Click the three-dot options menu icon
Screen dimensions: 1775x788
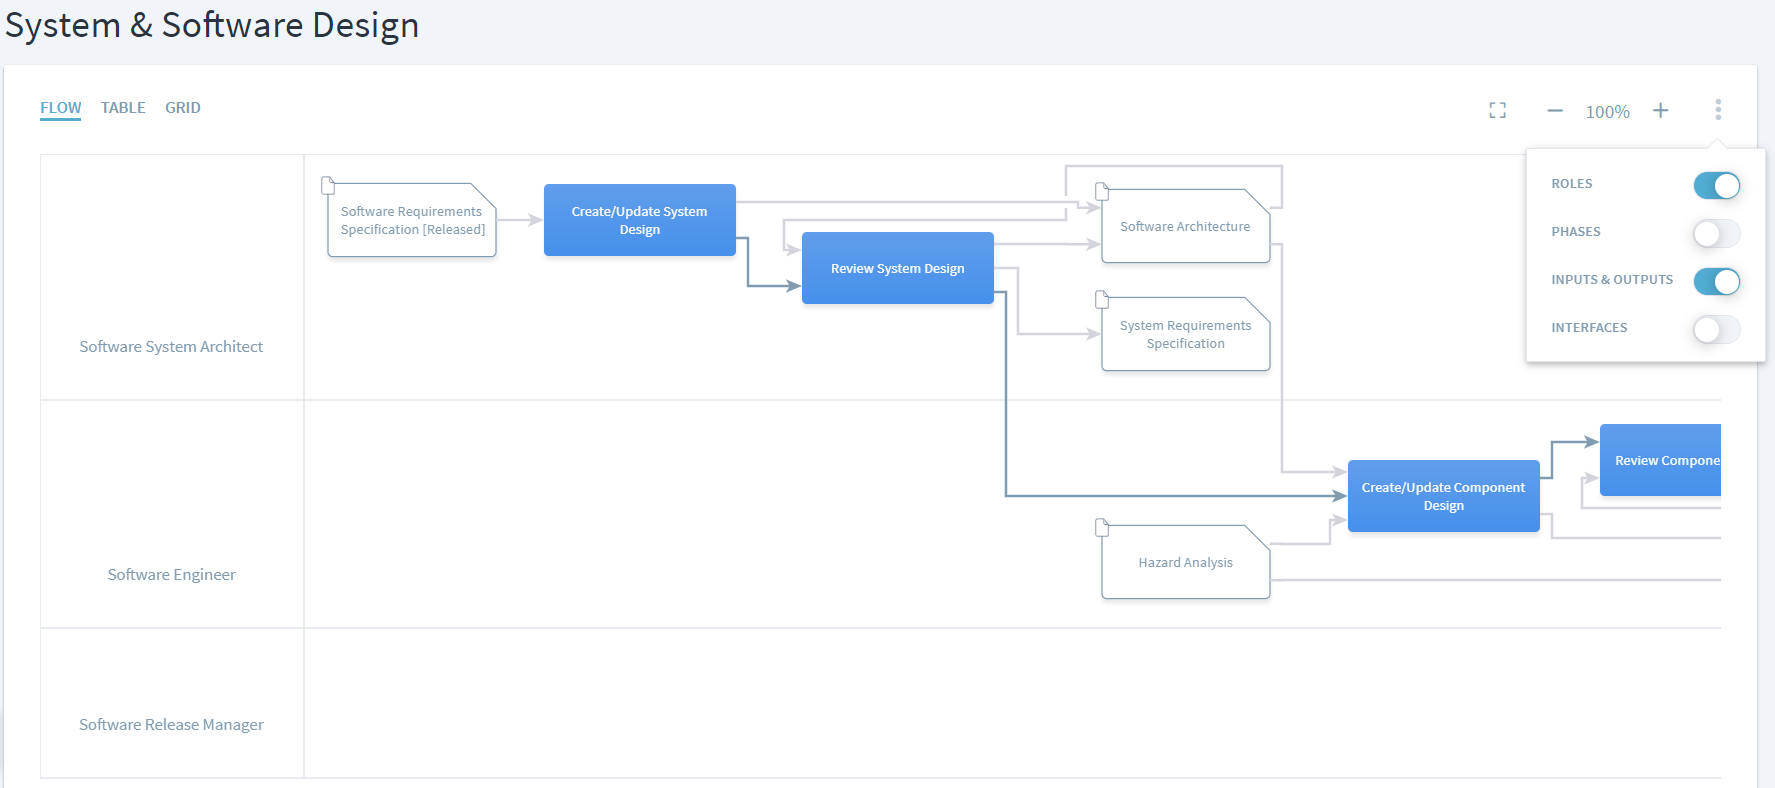pyautogui.click(x=1718, y=110)
